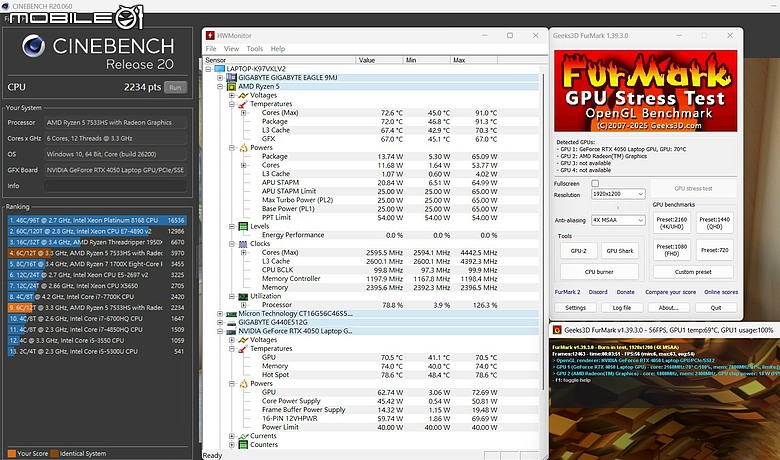Run Preset:2160 (4K/UHD) benchmark

point(672,223)
